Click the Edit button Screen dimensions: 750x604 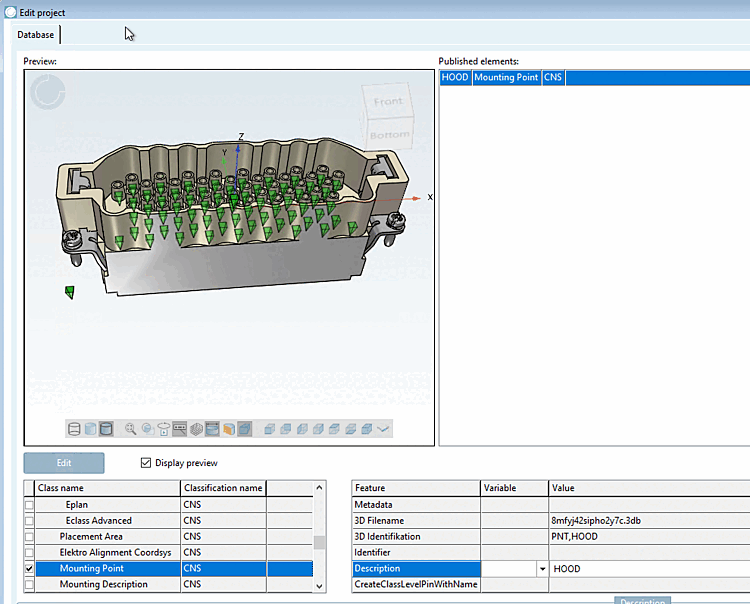click(x=64, y=463)
